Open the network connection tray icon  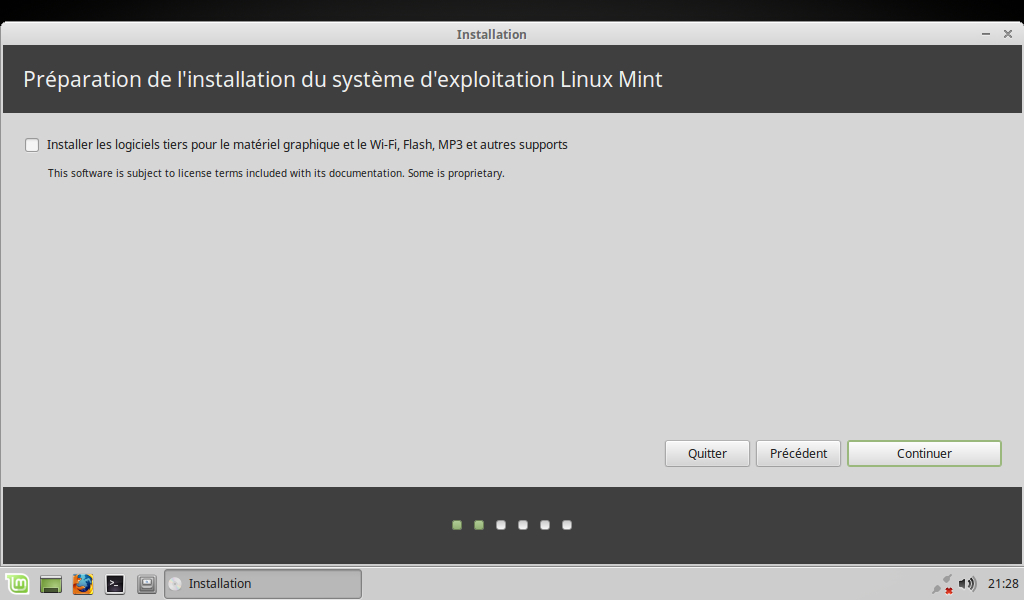click(x=942, y=584)
